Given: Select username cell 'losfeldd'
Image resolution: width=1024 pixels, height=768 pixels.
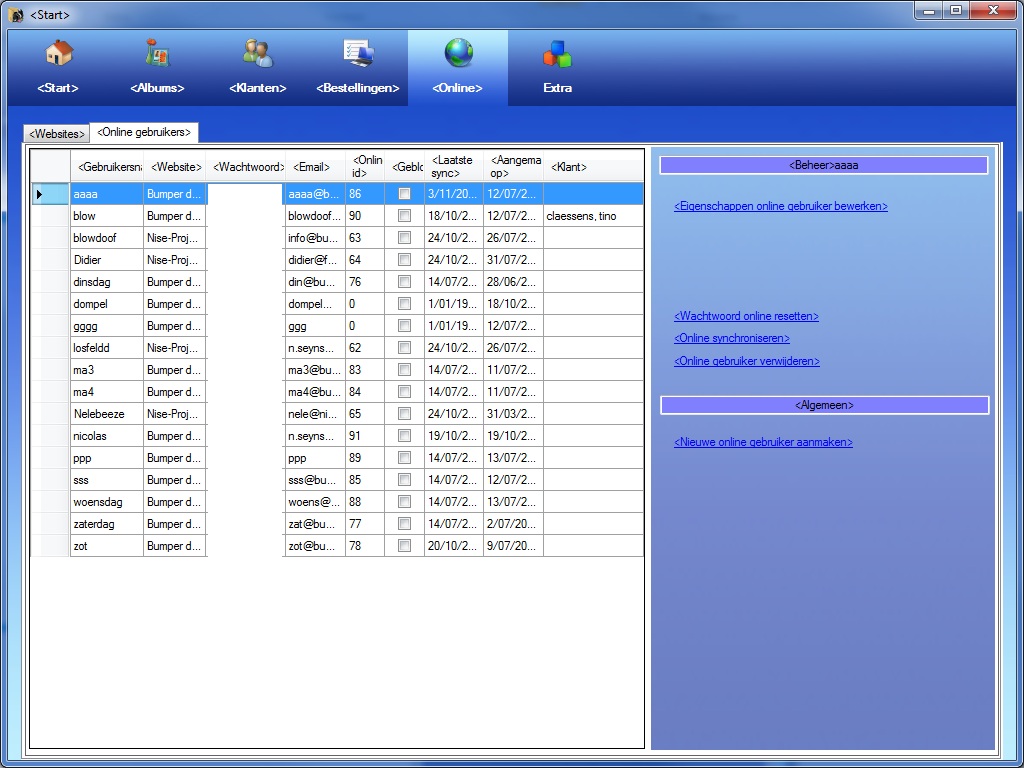Looking at the screenshot, I should [x=107, y=348].
